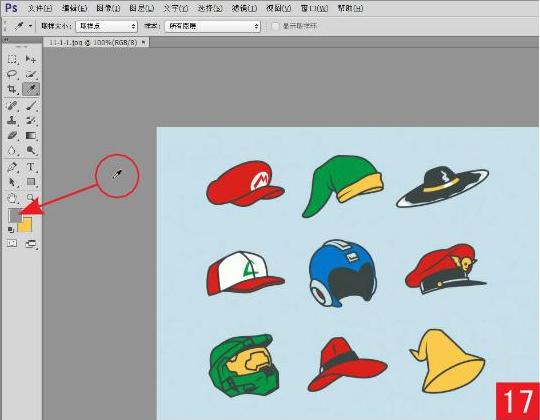
Task: Open the 帮助(H) menu
Action: click(351, 8)
